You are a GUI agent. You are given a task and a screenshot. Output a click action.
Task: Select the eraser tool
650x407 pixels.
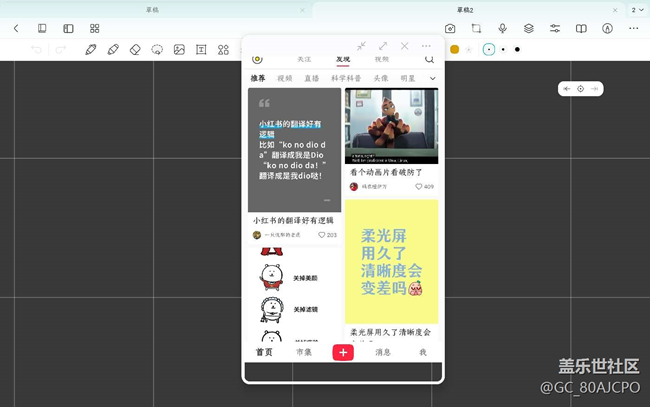click(135, 50)
